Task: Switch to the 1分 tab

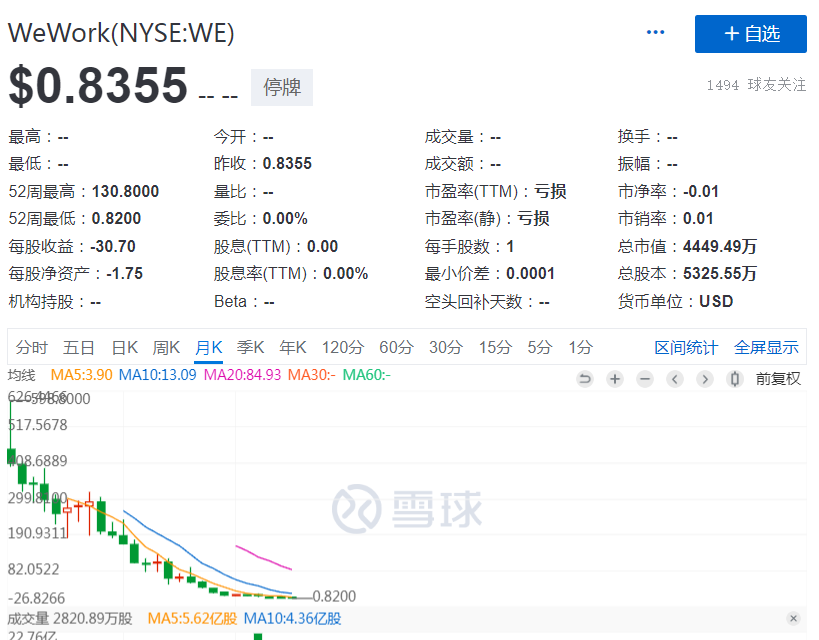Action: (x=581, y=347)
